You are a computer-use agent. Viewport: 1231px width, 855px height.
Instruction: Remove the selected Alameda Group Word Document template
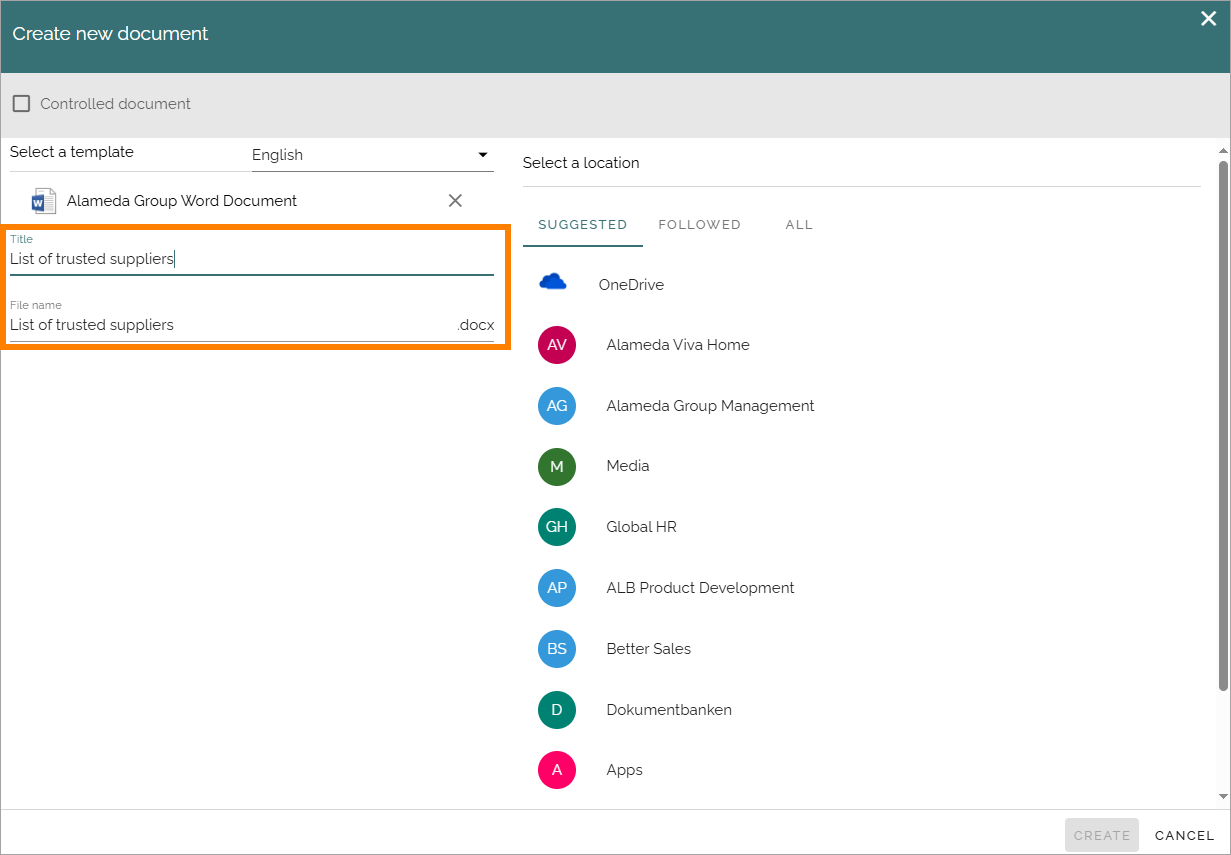click(x=455, y=201)
